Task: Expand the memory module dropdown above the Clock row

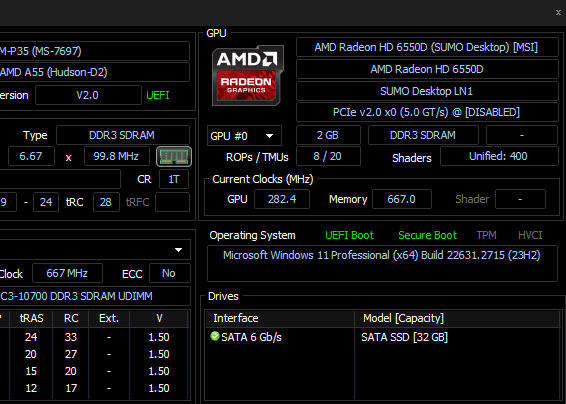Action: pos(178,250)
